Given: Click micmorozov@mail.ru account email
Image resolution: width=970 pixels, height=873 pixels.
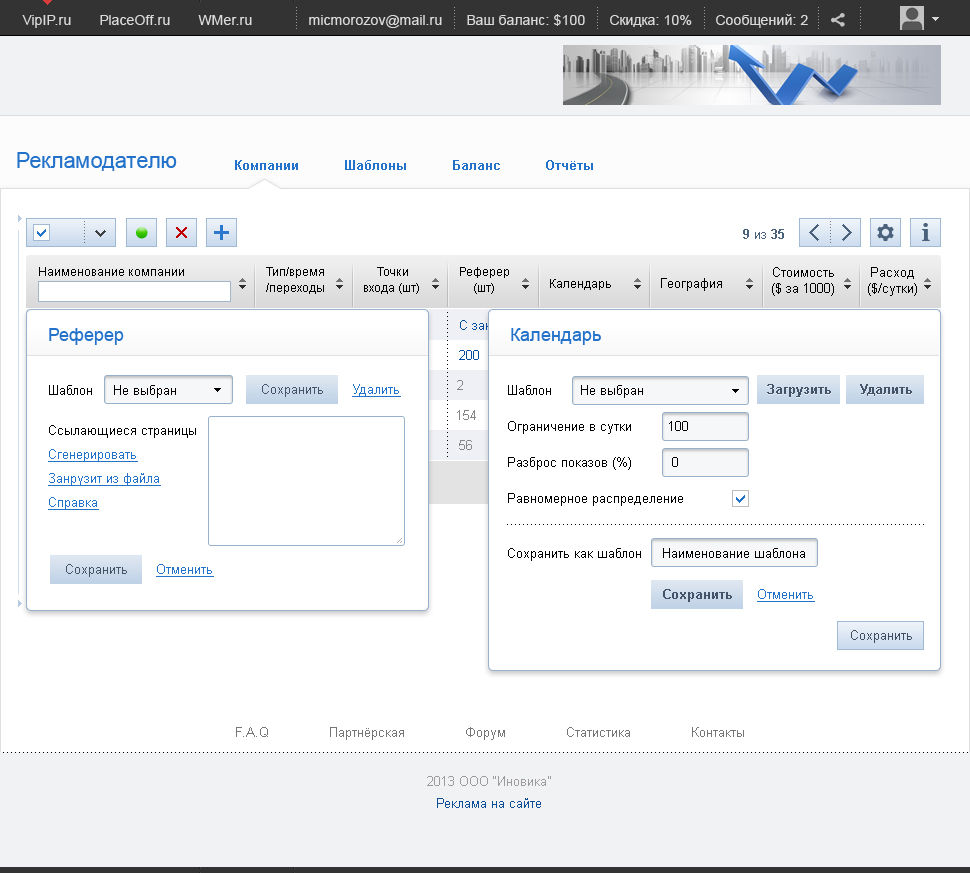Looking at the screenshot, I should 375,20.
